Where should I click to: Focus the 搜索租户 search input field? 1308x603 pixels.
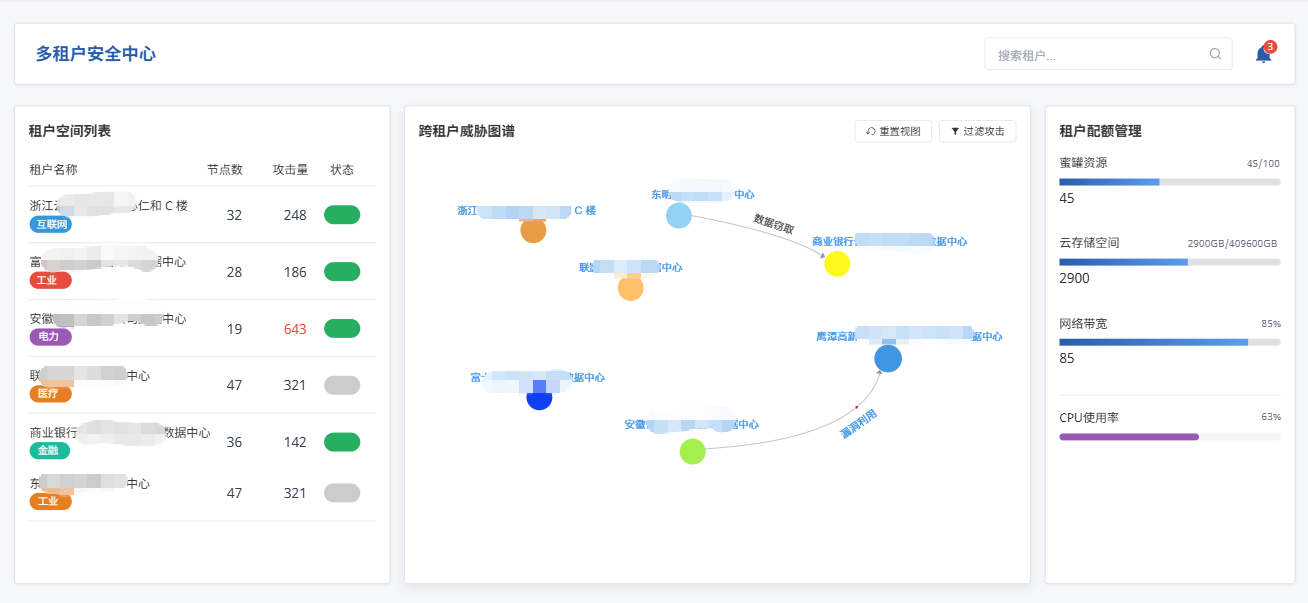pyautogui.click(x=1095, y=55)
